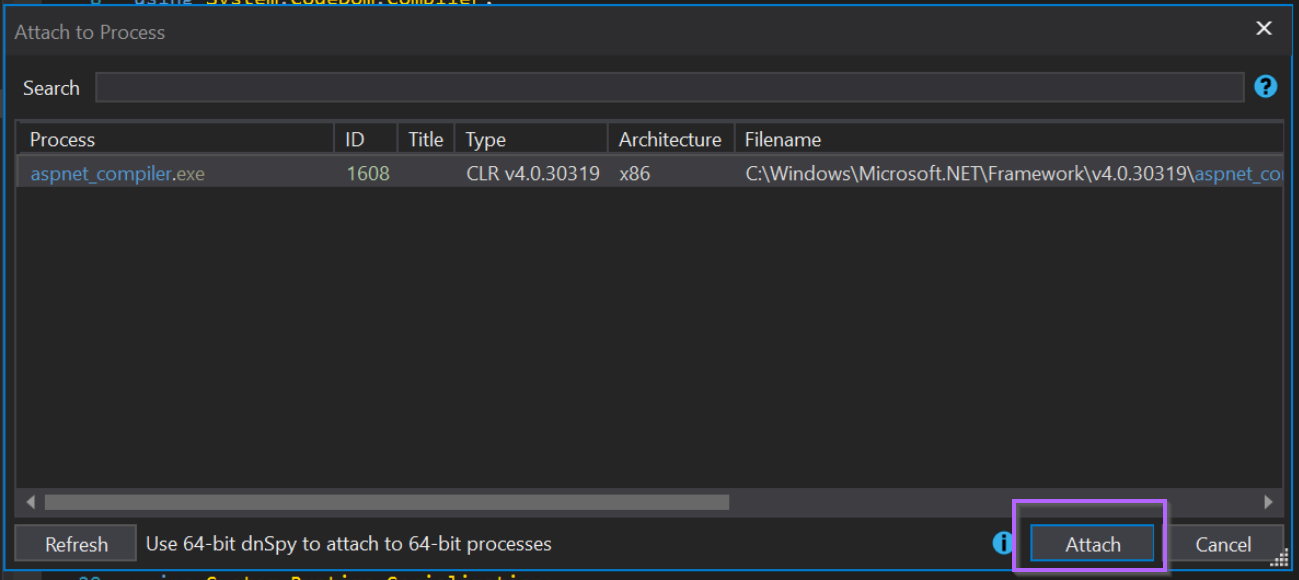Click the Filename column header
This screenshot has height=580, width=1299.
782,138
